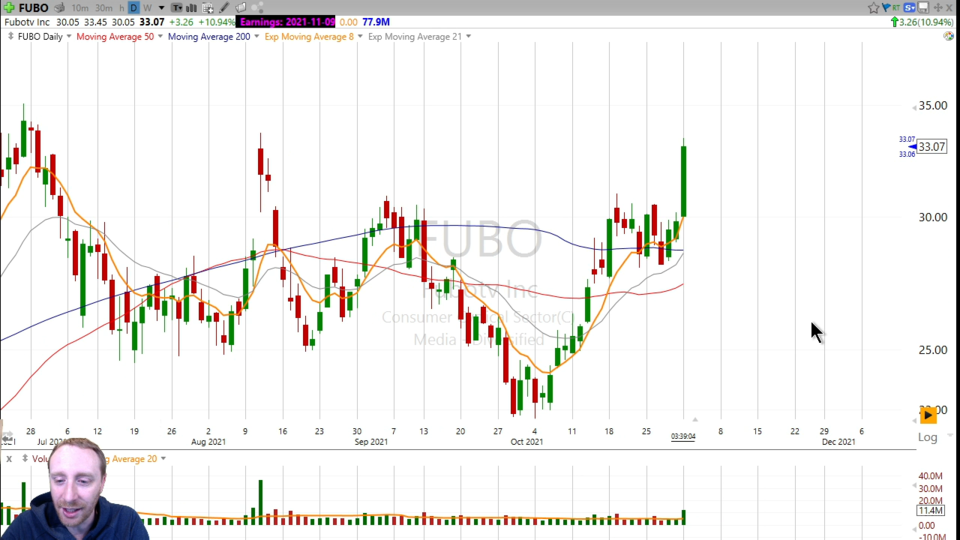This screenshot has width=960, height=540.
Task: Click the save chart icon
Action: [923, 8]
